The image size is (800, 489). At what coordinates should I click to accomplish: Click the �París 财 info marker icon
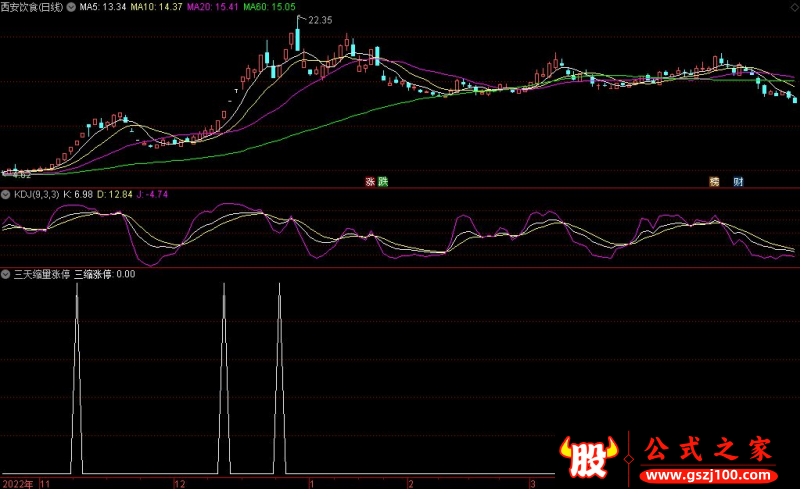click(x=738, y=182)
